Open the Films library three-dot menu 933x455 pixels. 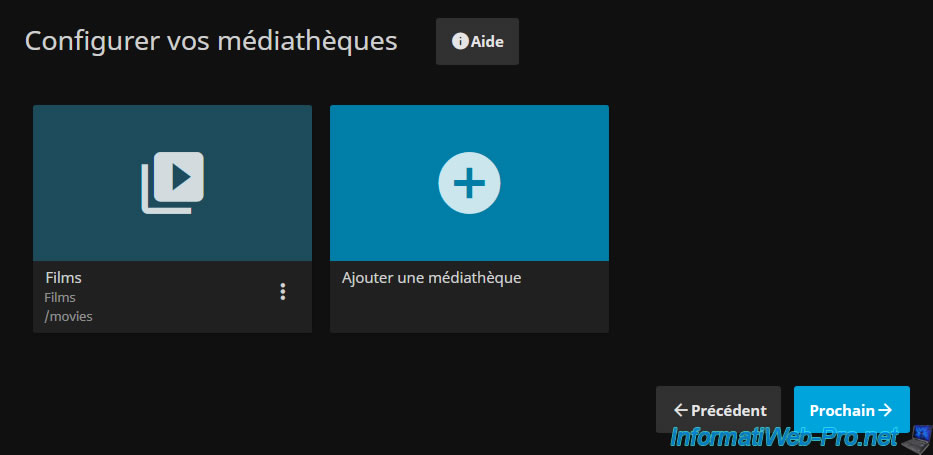(x=283, y=291)
